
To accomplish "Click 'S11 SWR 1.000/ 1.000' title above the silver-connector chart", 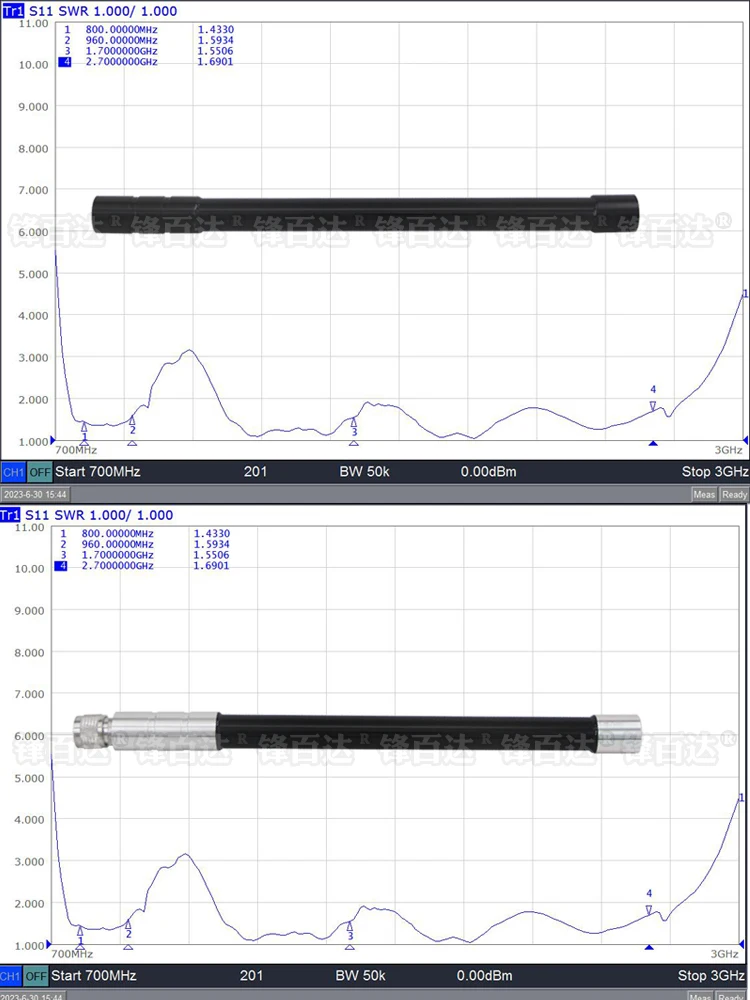I will point(99,515).
